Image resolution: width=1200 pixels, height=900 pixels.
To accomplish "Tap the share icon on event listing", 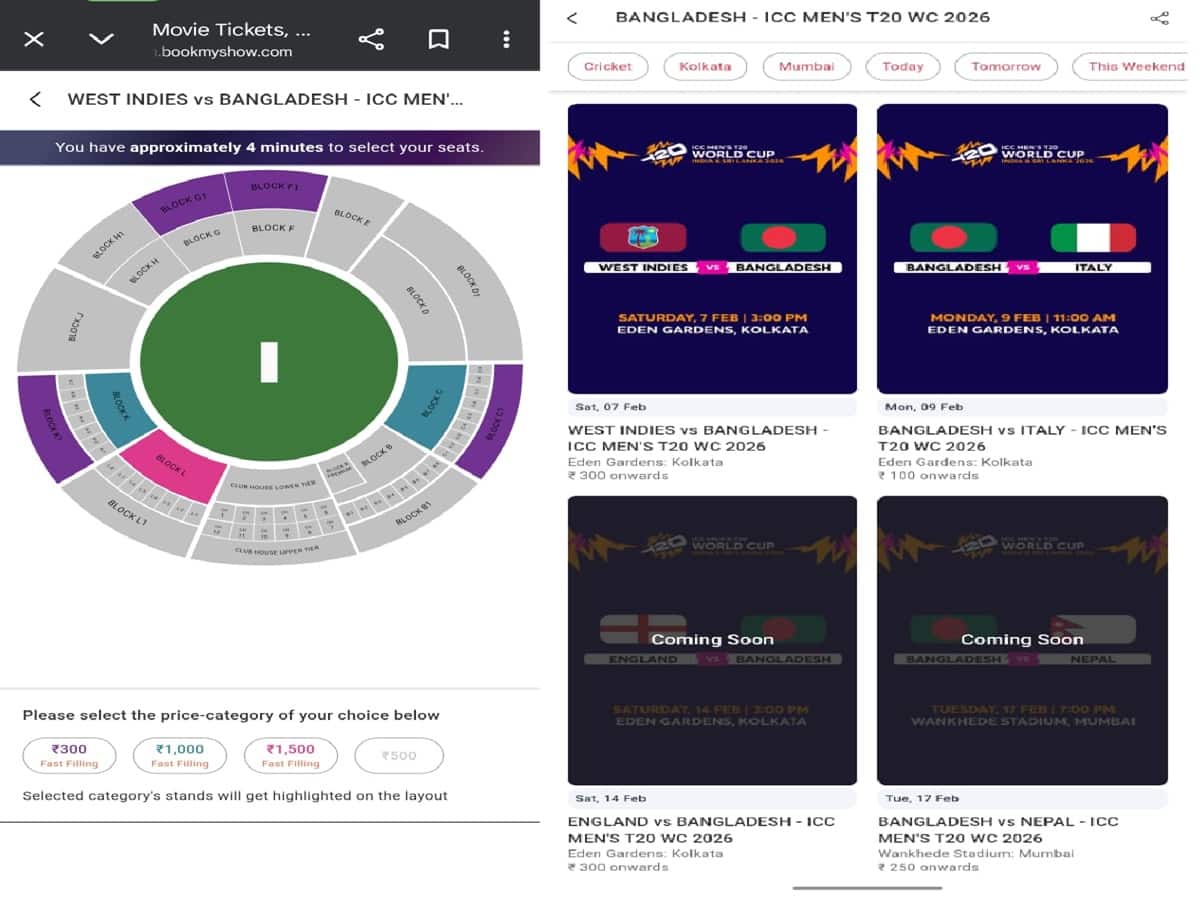I will point(1159,18).
